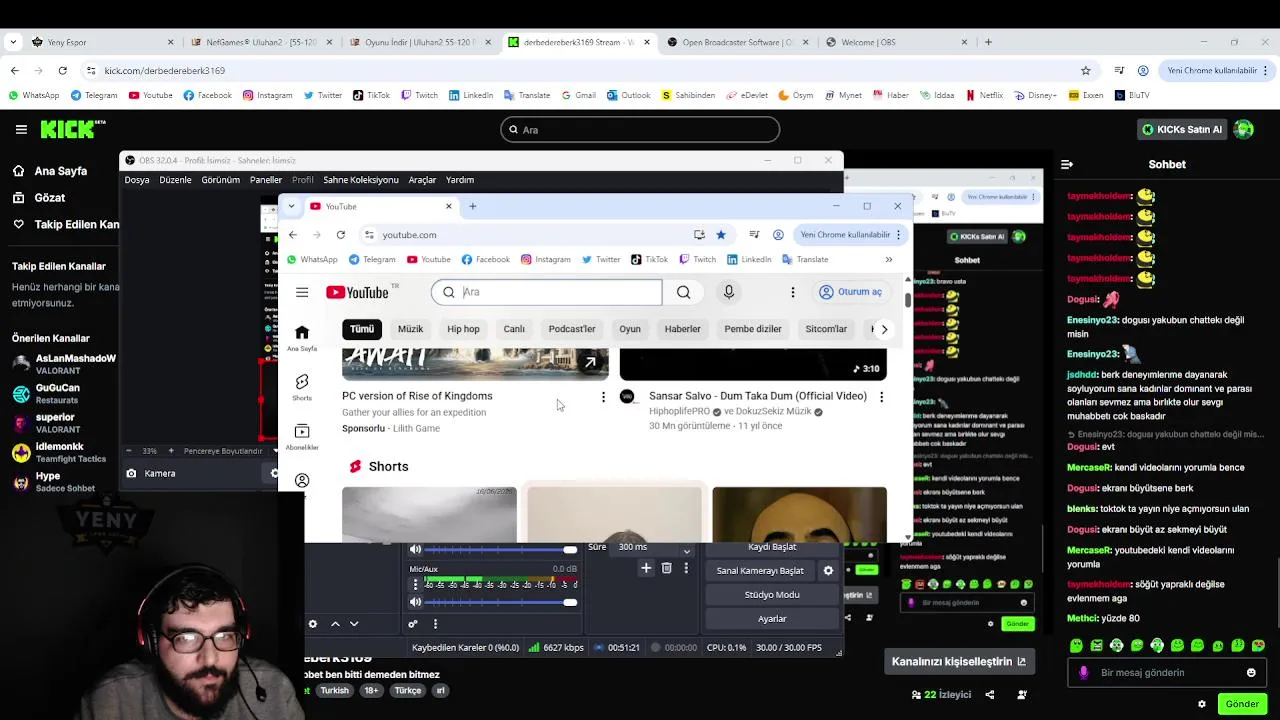The width and height of the screenshot is (1280, 720).
Task: Select the Hip hop filter chip
Action: tap(463, 329)
